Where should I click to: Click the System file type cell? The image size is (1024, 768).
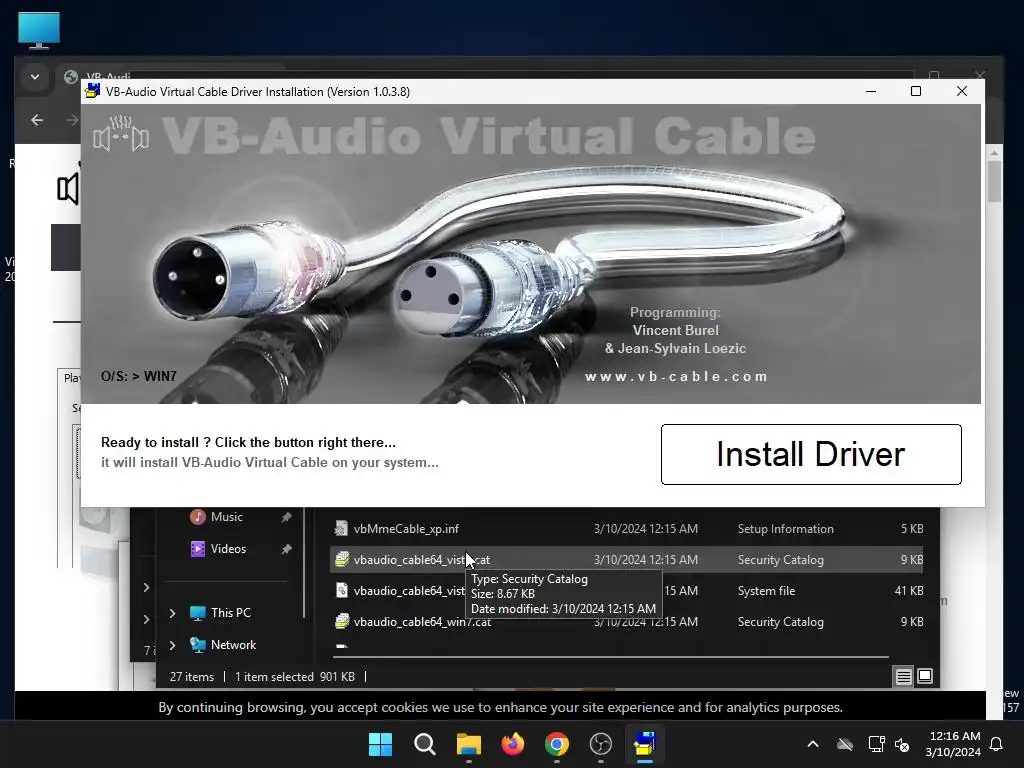point(766,591)
